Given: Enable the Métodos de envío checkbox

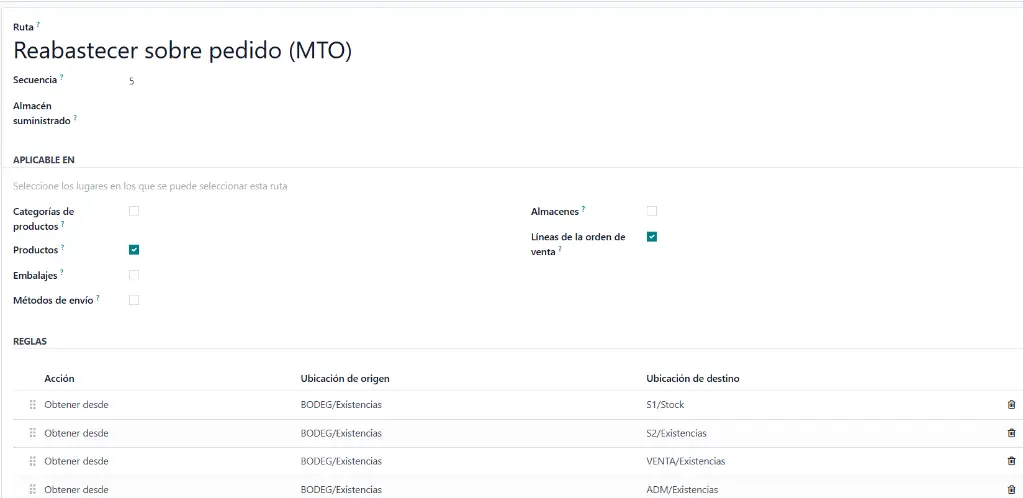Looking at the screenshot, I should [134, 300].
